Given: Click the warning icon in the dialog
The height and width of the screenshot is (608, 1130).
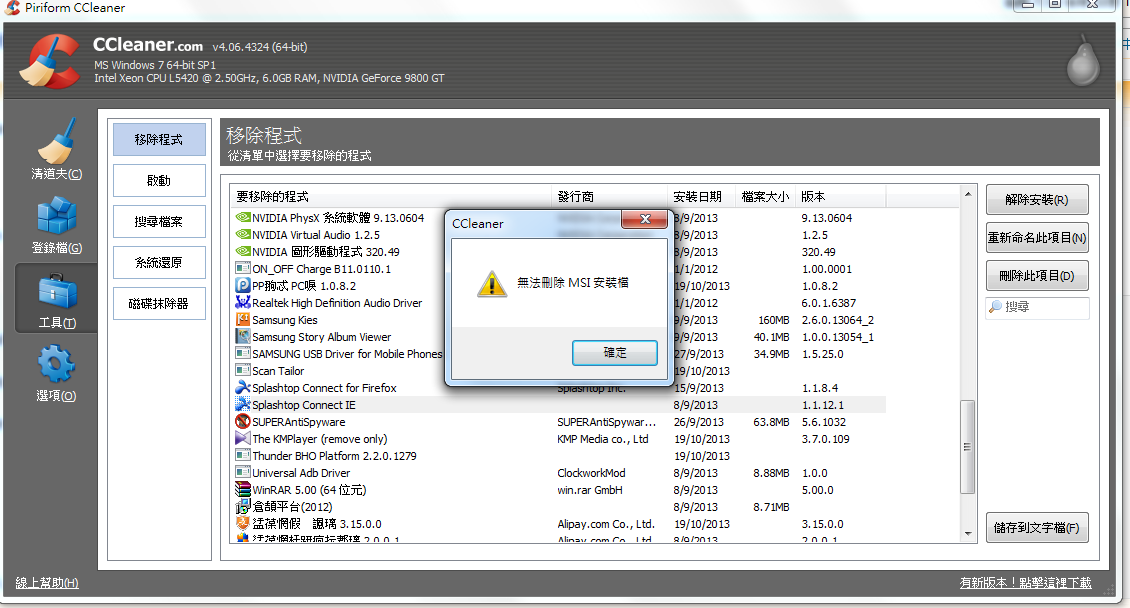Looking at the screenshot, I should coord(492,284).
